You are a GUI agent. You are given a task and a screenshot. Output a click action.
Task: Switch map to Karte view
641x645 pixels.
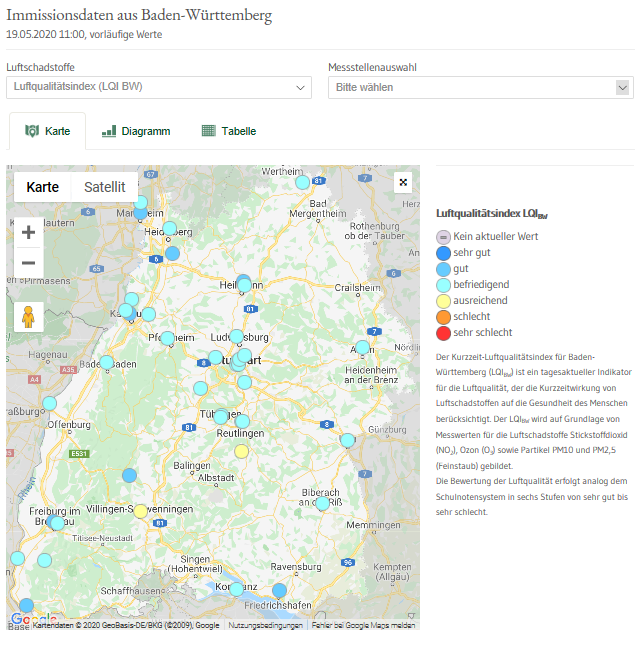tap(42, 187)
